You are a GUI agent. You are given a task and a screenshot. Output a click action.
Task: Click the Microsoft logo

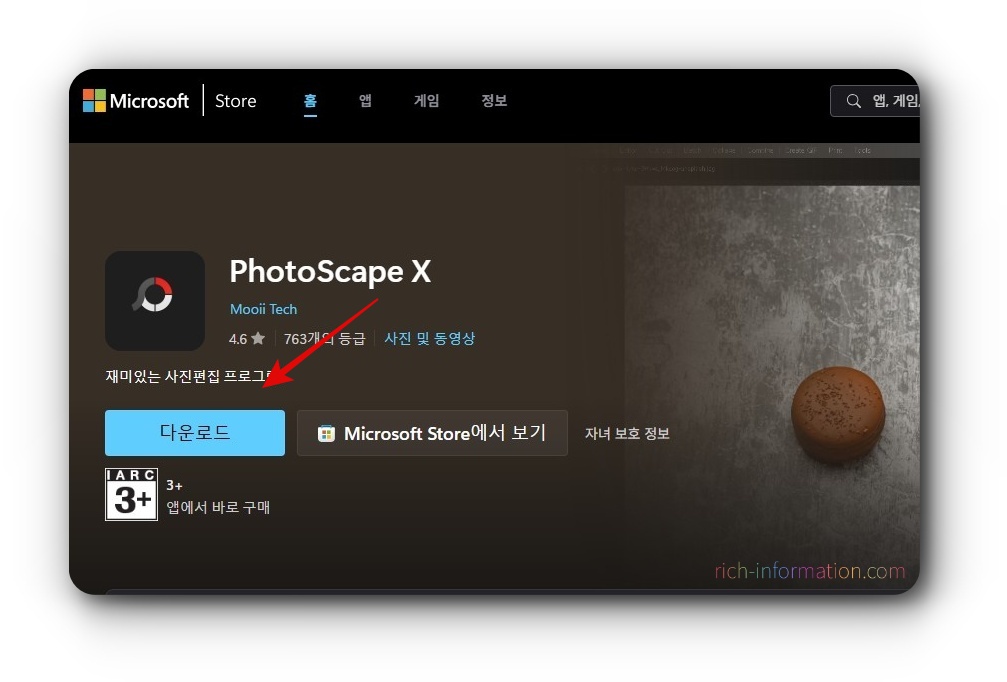click(x=136, y=101)
